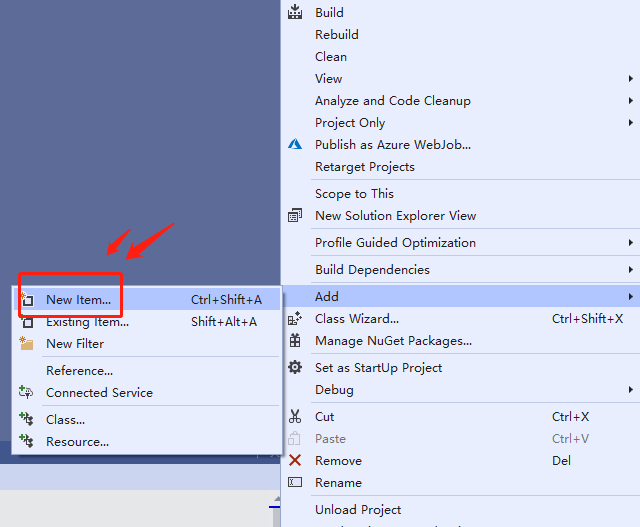Expand the Build Dependencies submenu arrow
This screenshot has width=640, height=527.
[631, 269]
